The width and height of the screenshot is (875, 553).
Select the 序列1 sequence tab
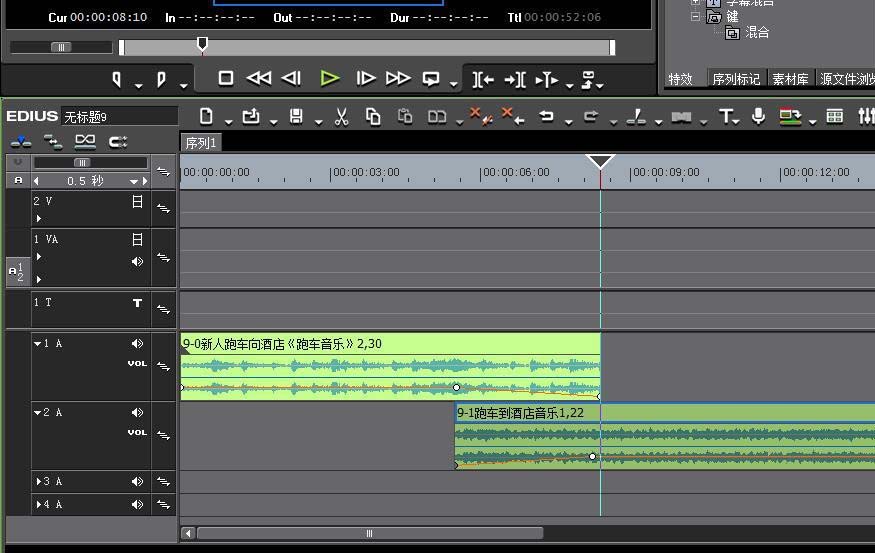[200, 143]
